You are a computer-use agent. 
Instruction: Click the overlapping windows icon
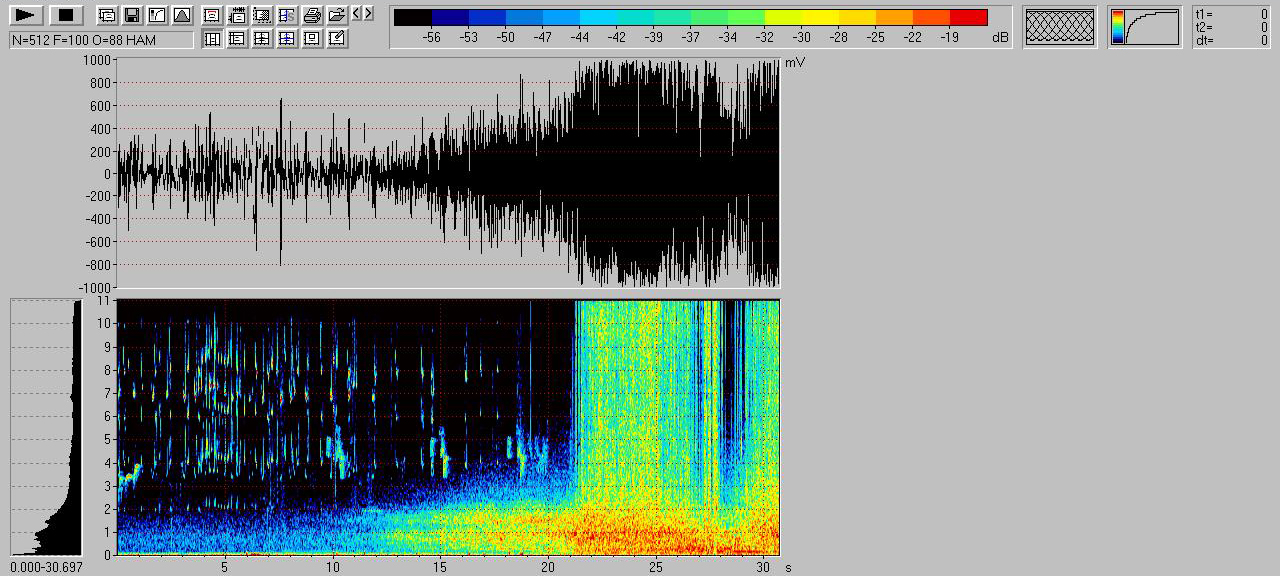click(106, 15)
